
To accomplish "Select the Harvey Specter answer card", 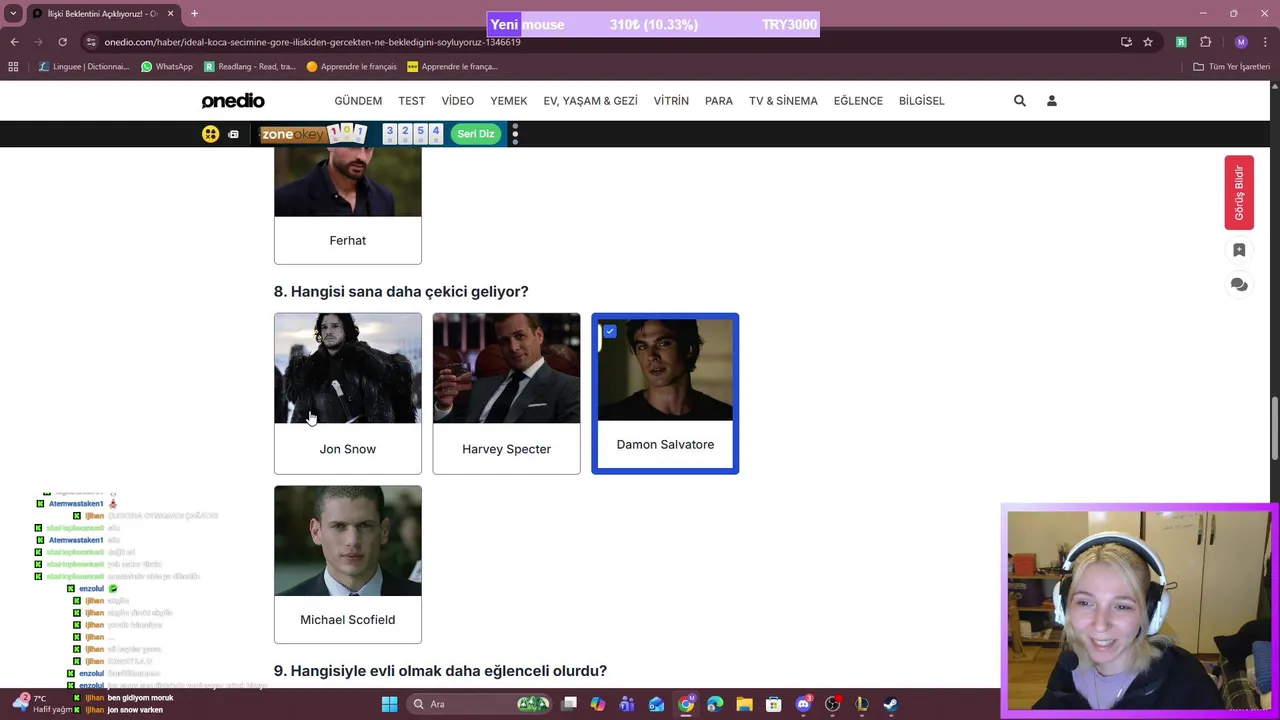I will pyautogui.click(x=506, y=393).
